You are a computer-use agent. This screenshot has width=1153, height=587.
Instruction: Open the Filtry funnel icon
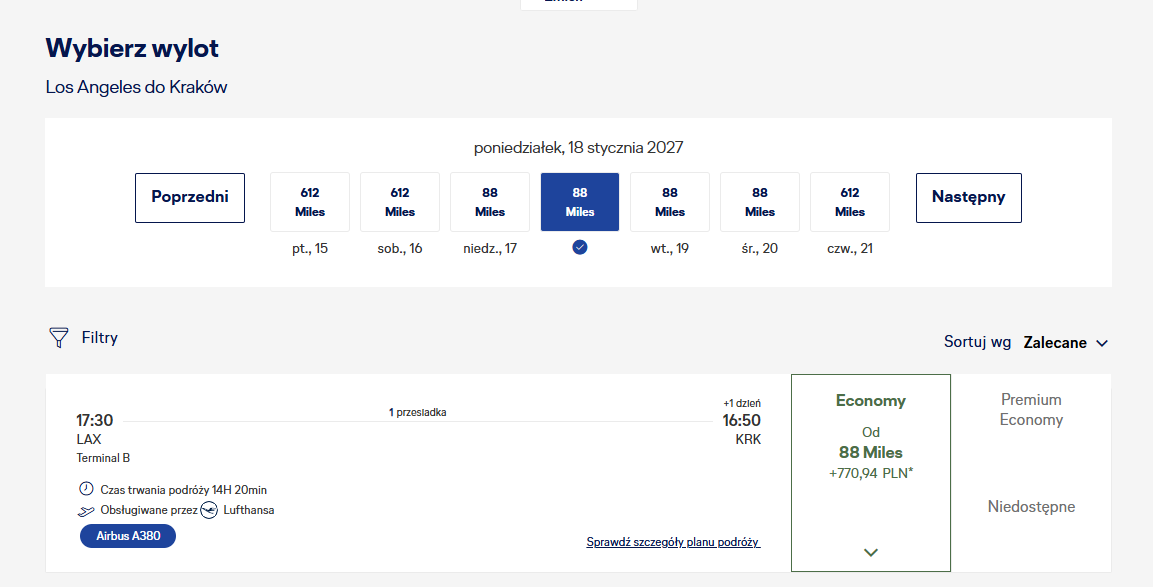point(58,338)
